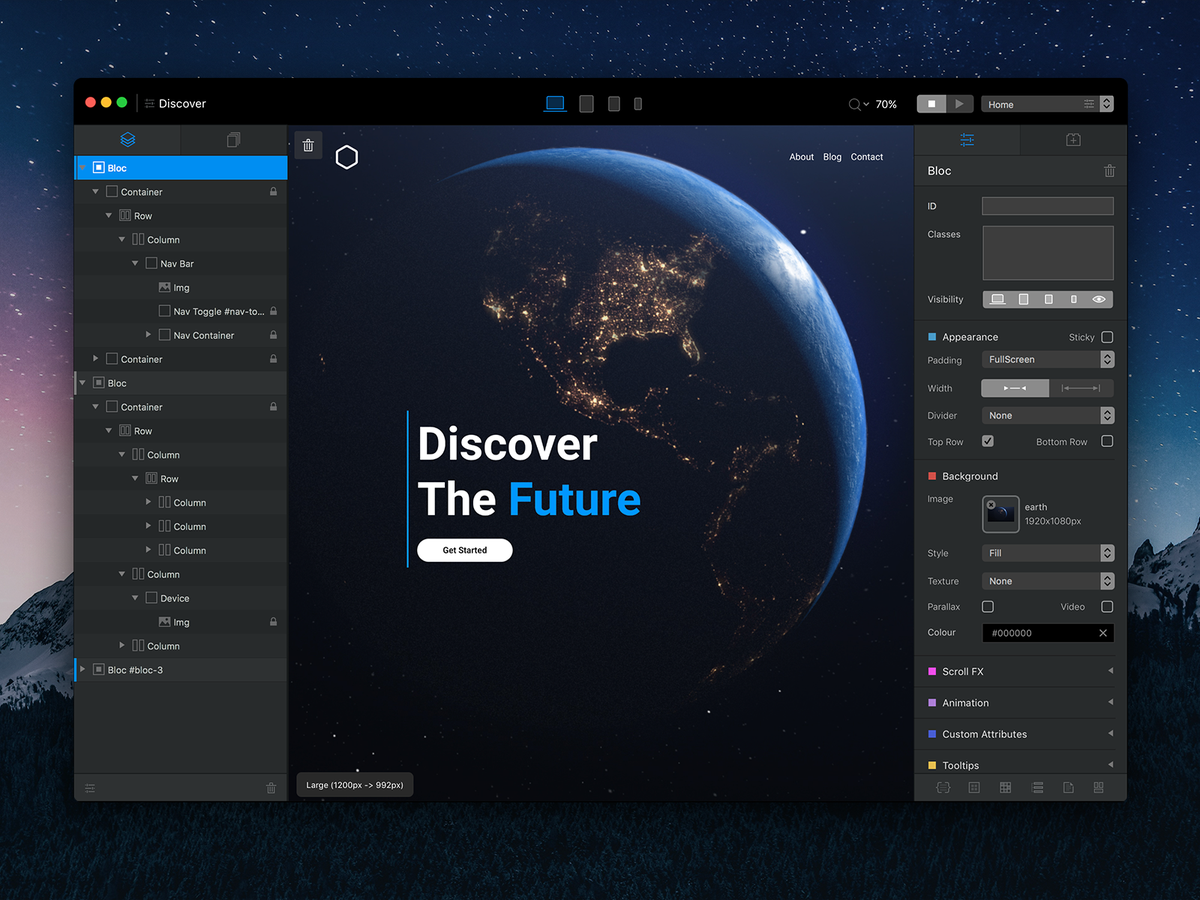Collapse the first Container in layer tree
The height and width of the screenshot is (900, 1200).
click(96, 192)
